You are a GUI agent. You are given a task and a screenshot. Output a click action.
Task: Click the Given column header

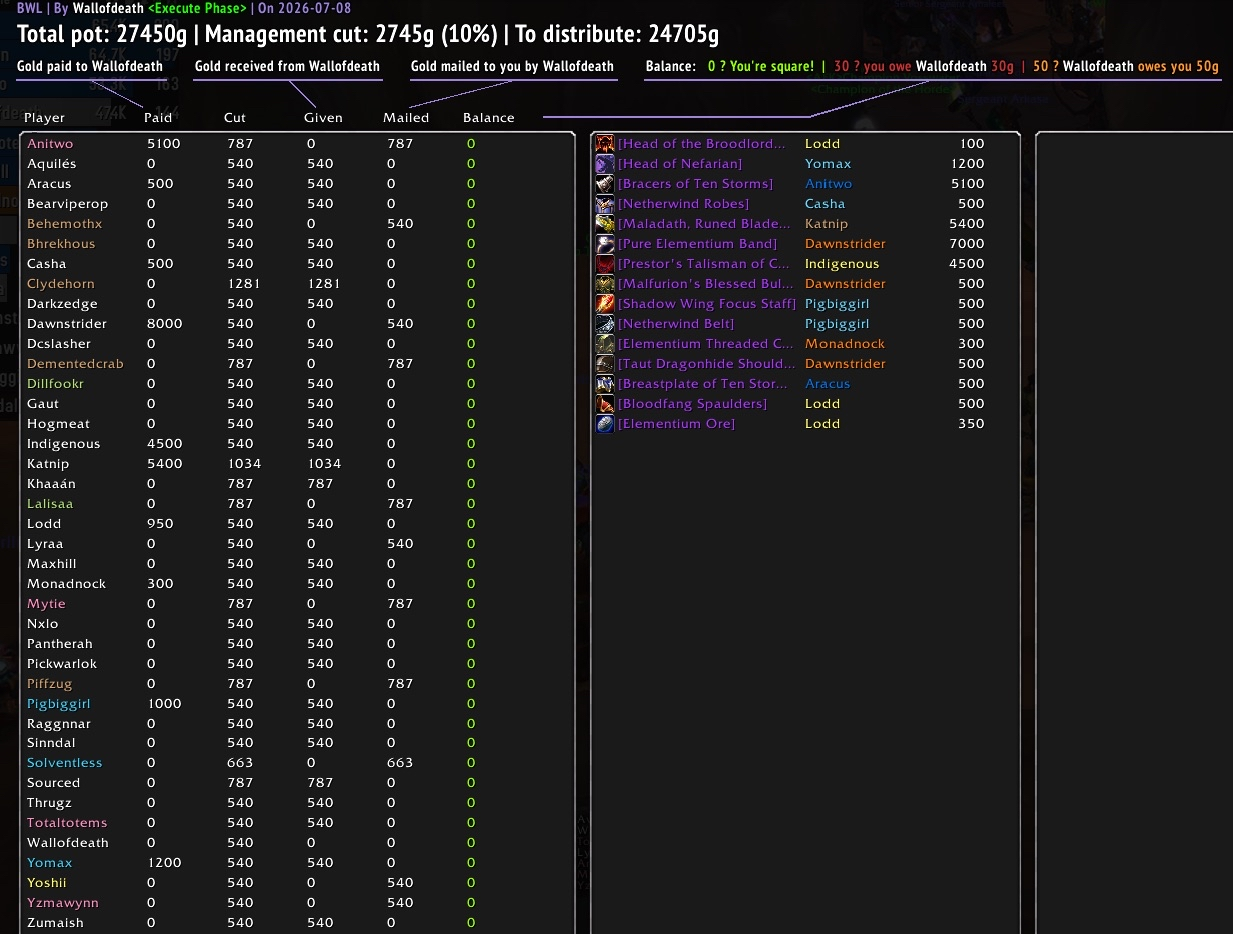tap(323, 118)
